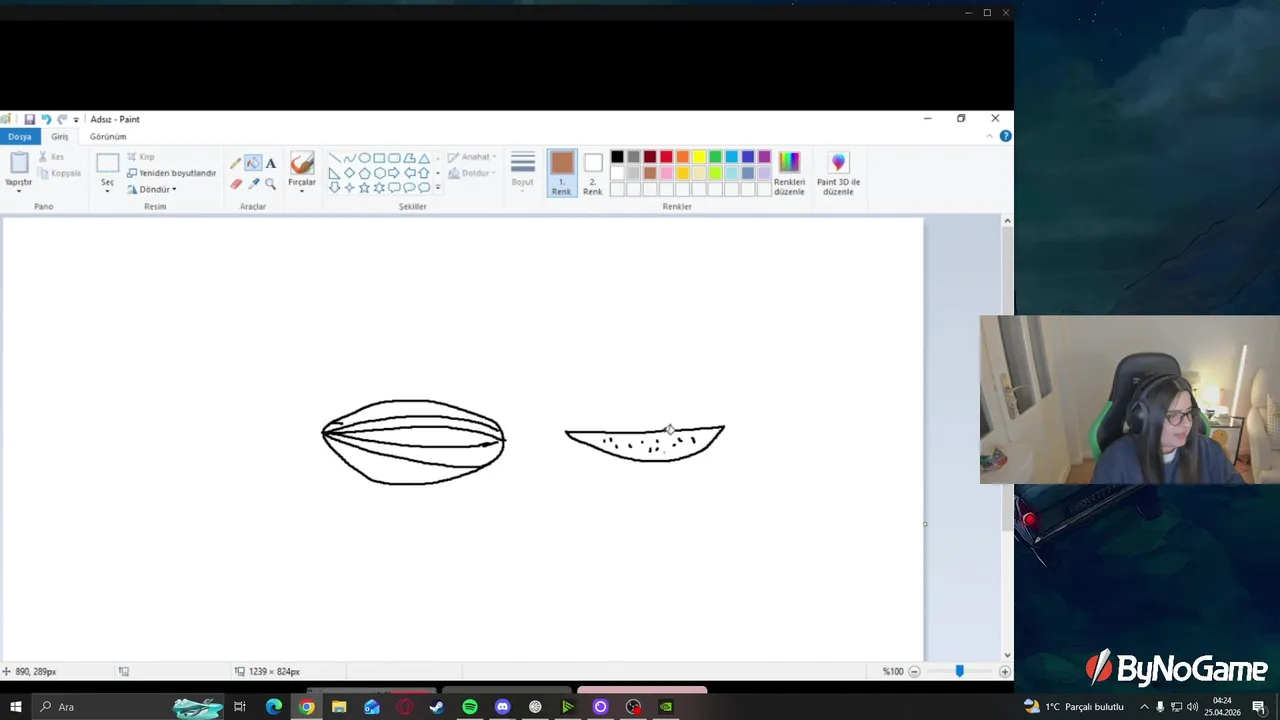Choose the Rounded rectangle shape
This screenshot has height=720, width=1280.
click(x=394, y=158)
